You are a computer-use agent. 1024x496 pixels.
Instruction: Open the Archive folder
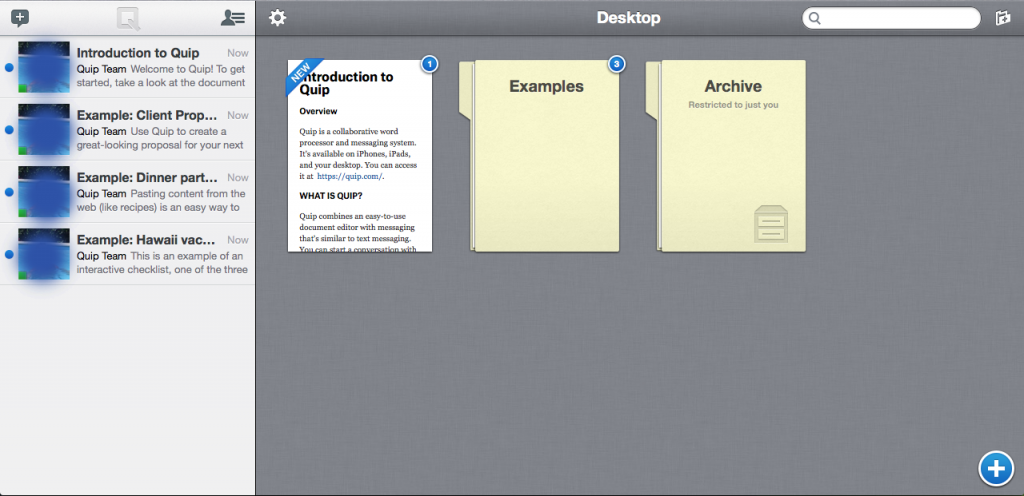pyautogui.click(x=726, y=156)
